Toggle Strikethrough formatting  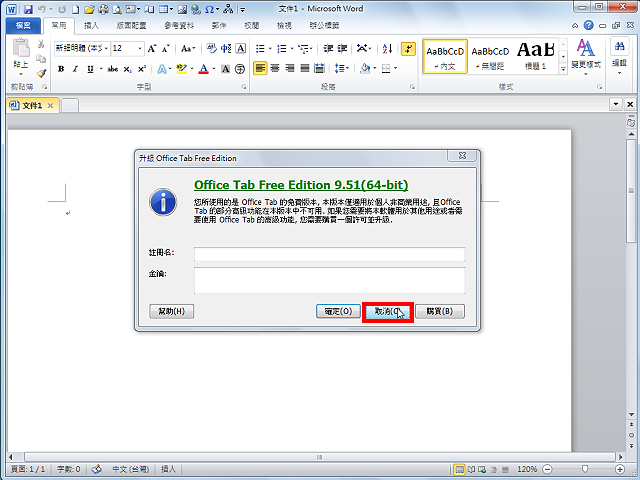(113, 69)
